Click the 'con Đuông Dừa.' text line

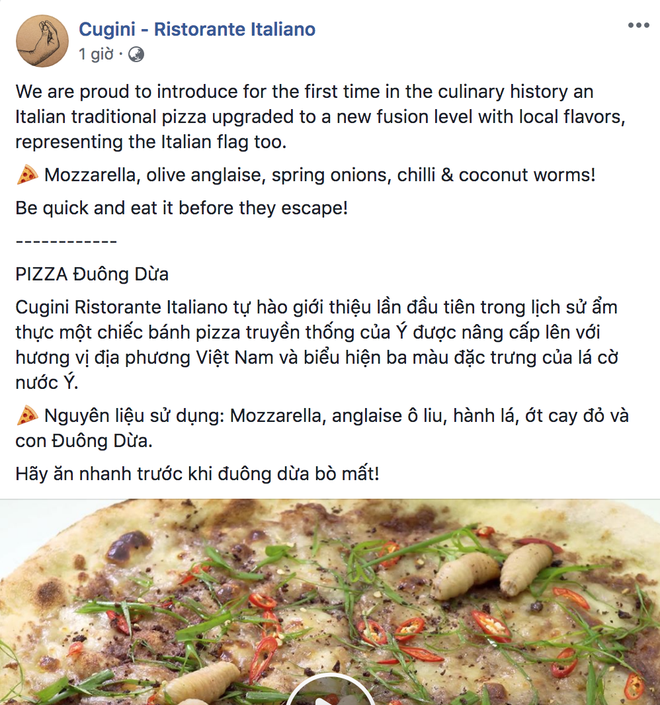coord(84,441)
